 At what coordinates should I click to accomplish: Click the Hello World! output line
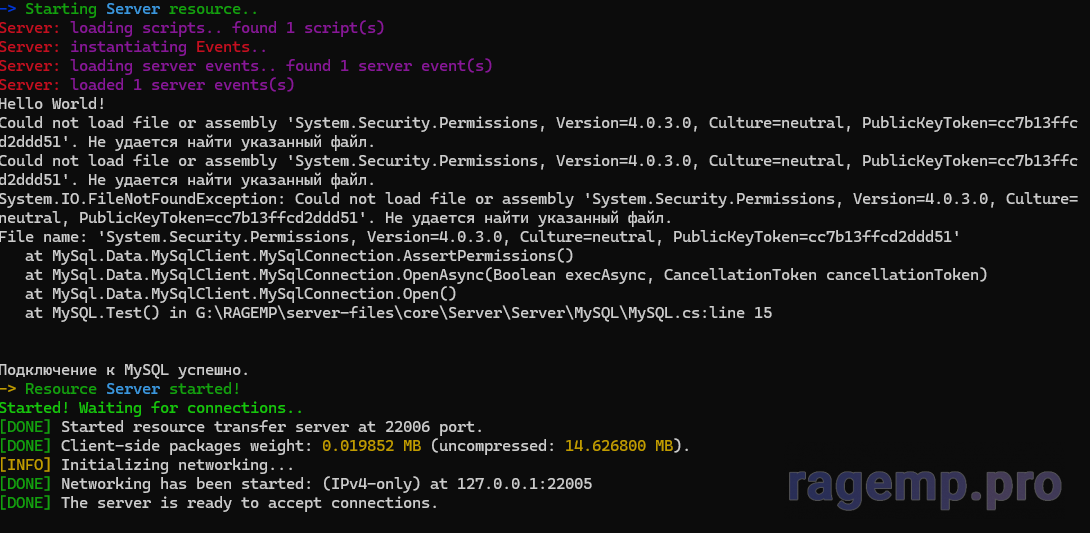(x=53, y=104)
